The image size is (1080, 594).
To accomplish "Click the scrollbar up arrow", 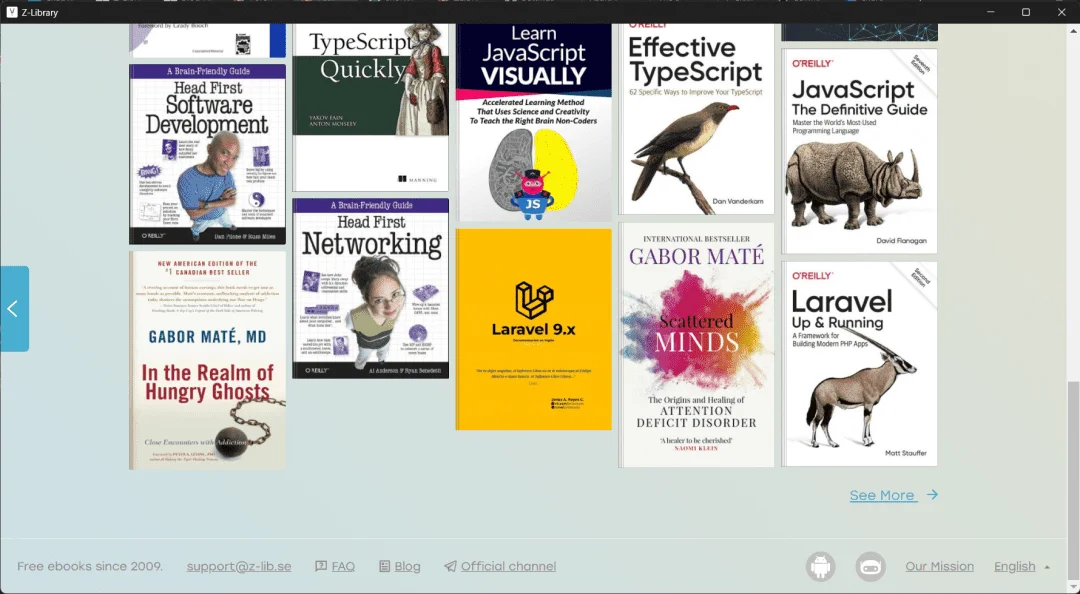I will tap(1072, 30).
